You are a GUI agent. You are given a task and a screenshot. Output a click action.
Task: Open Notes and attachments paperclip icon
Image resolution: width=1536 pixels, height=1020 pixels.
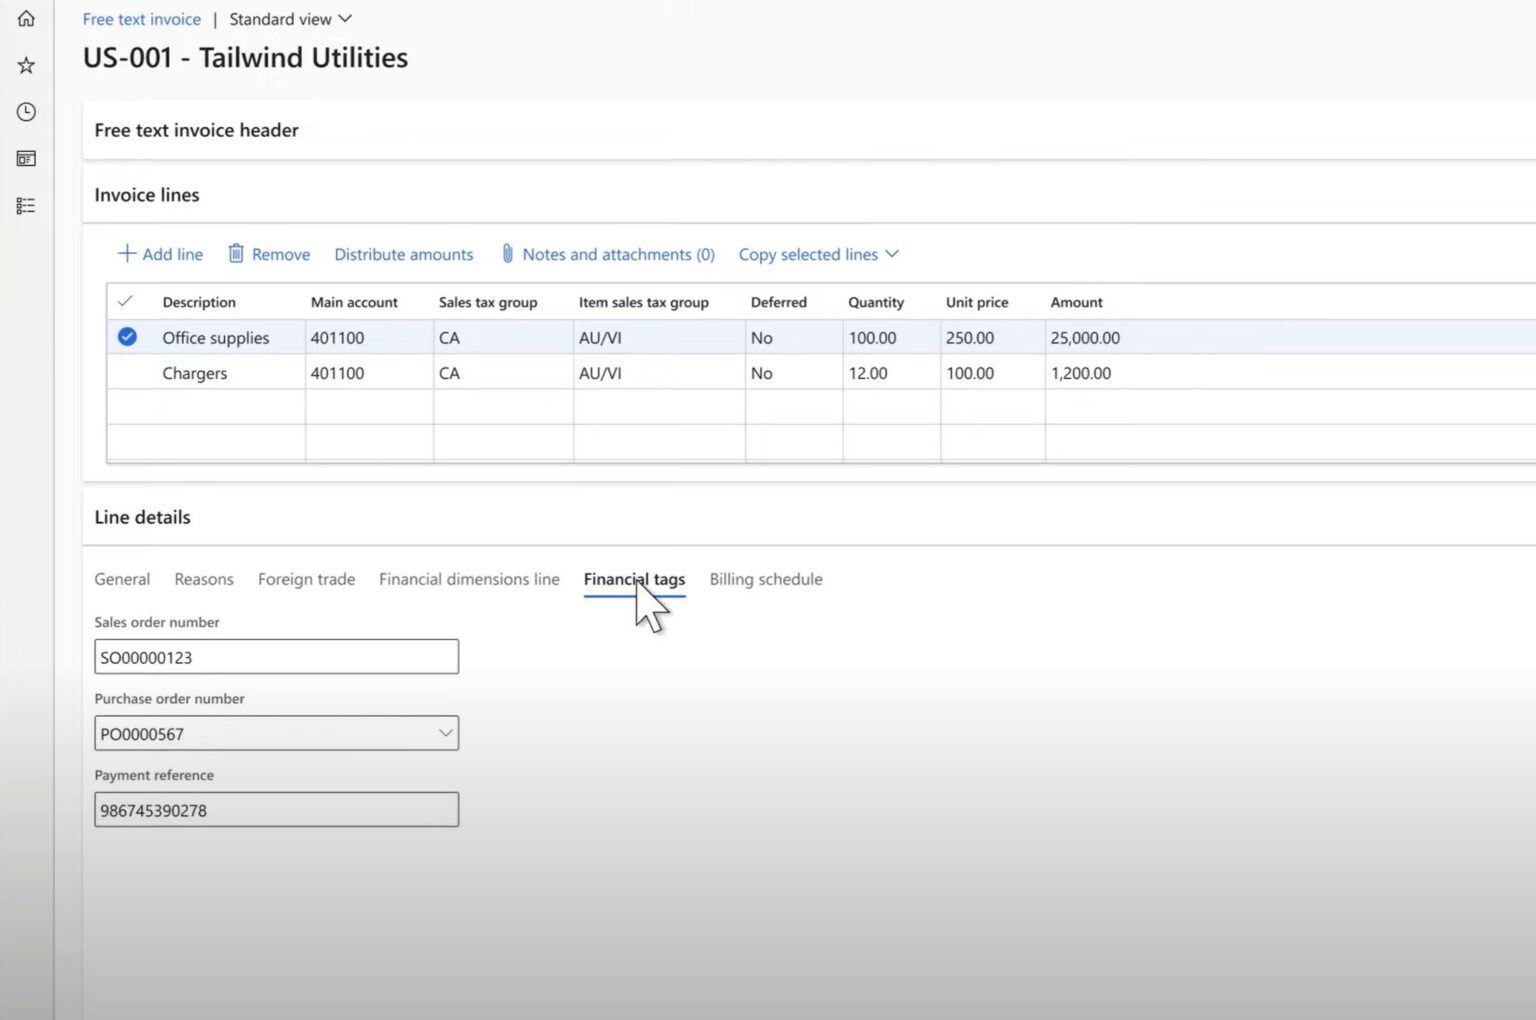pos(507,253)
